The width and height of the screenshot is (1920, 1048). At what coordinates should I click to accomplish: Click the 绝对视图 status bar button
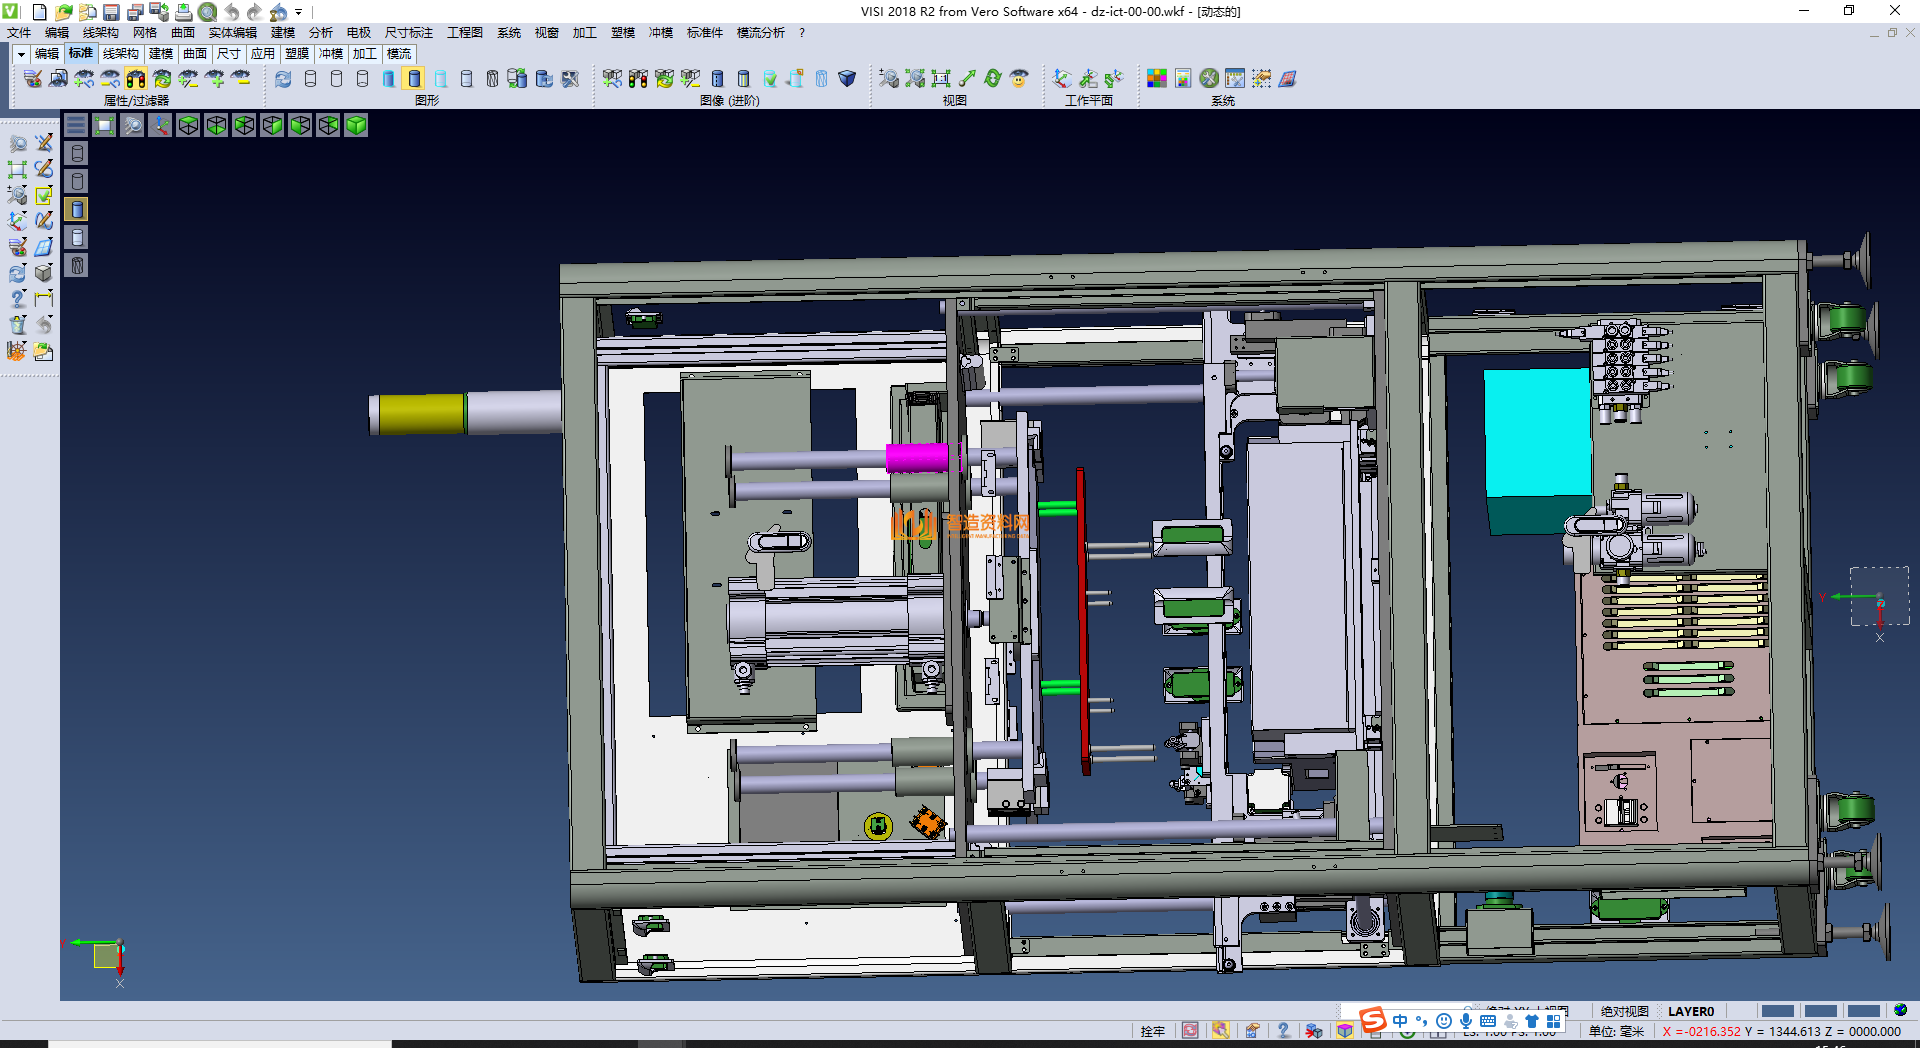(1624, 1011)
